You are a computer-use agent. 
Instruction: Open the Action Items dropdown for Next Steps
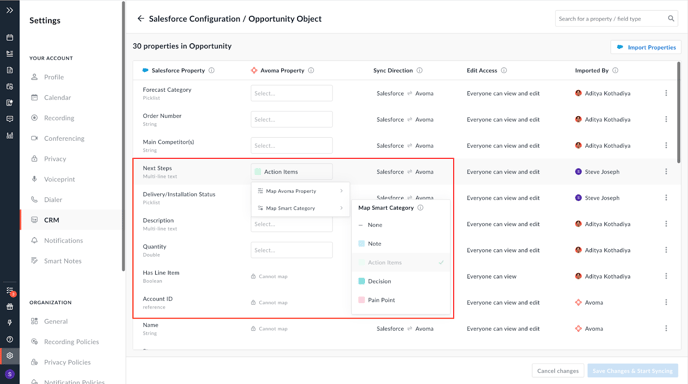pos(291,172)
